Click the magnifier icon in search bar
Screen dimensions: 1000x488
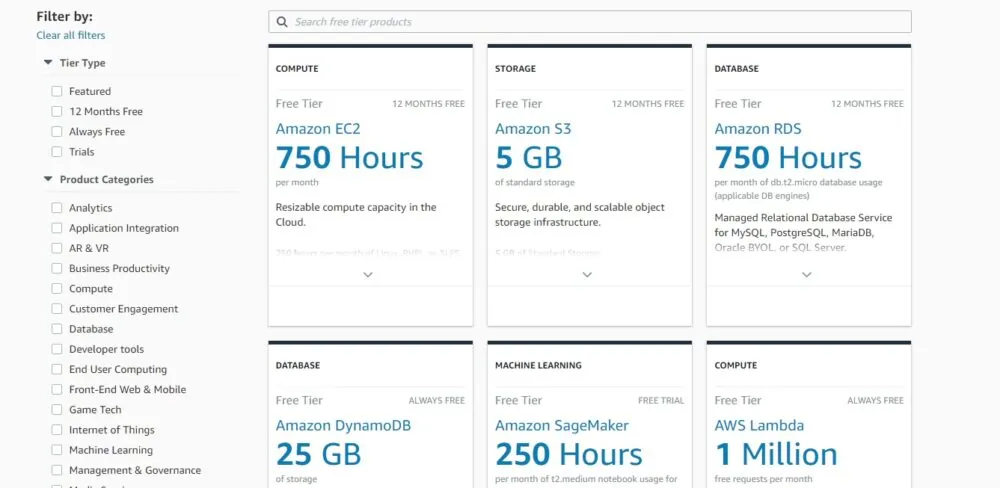(282, 22)
